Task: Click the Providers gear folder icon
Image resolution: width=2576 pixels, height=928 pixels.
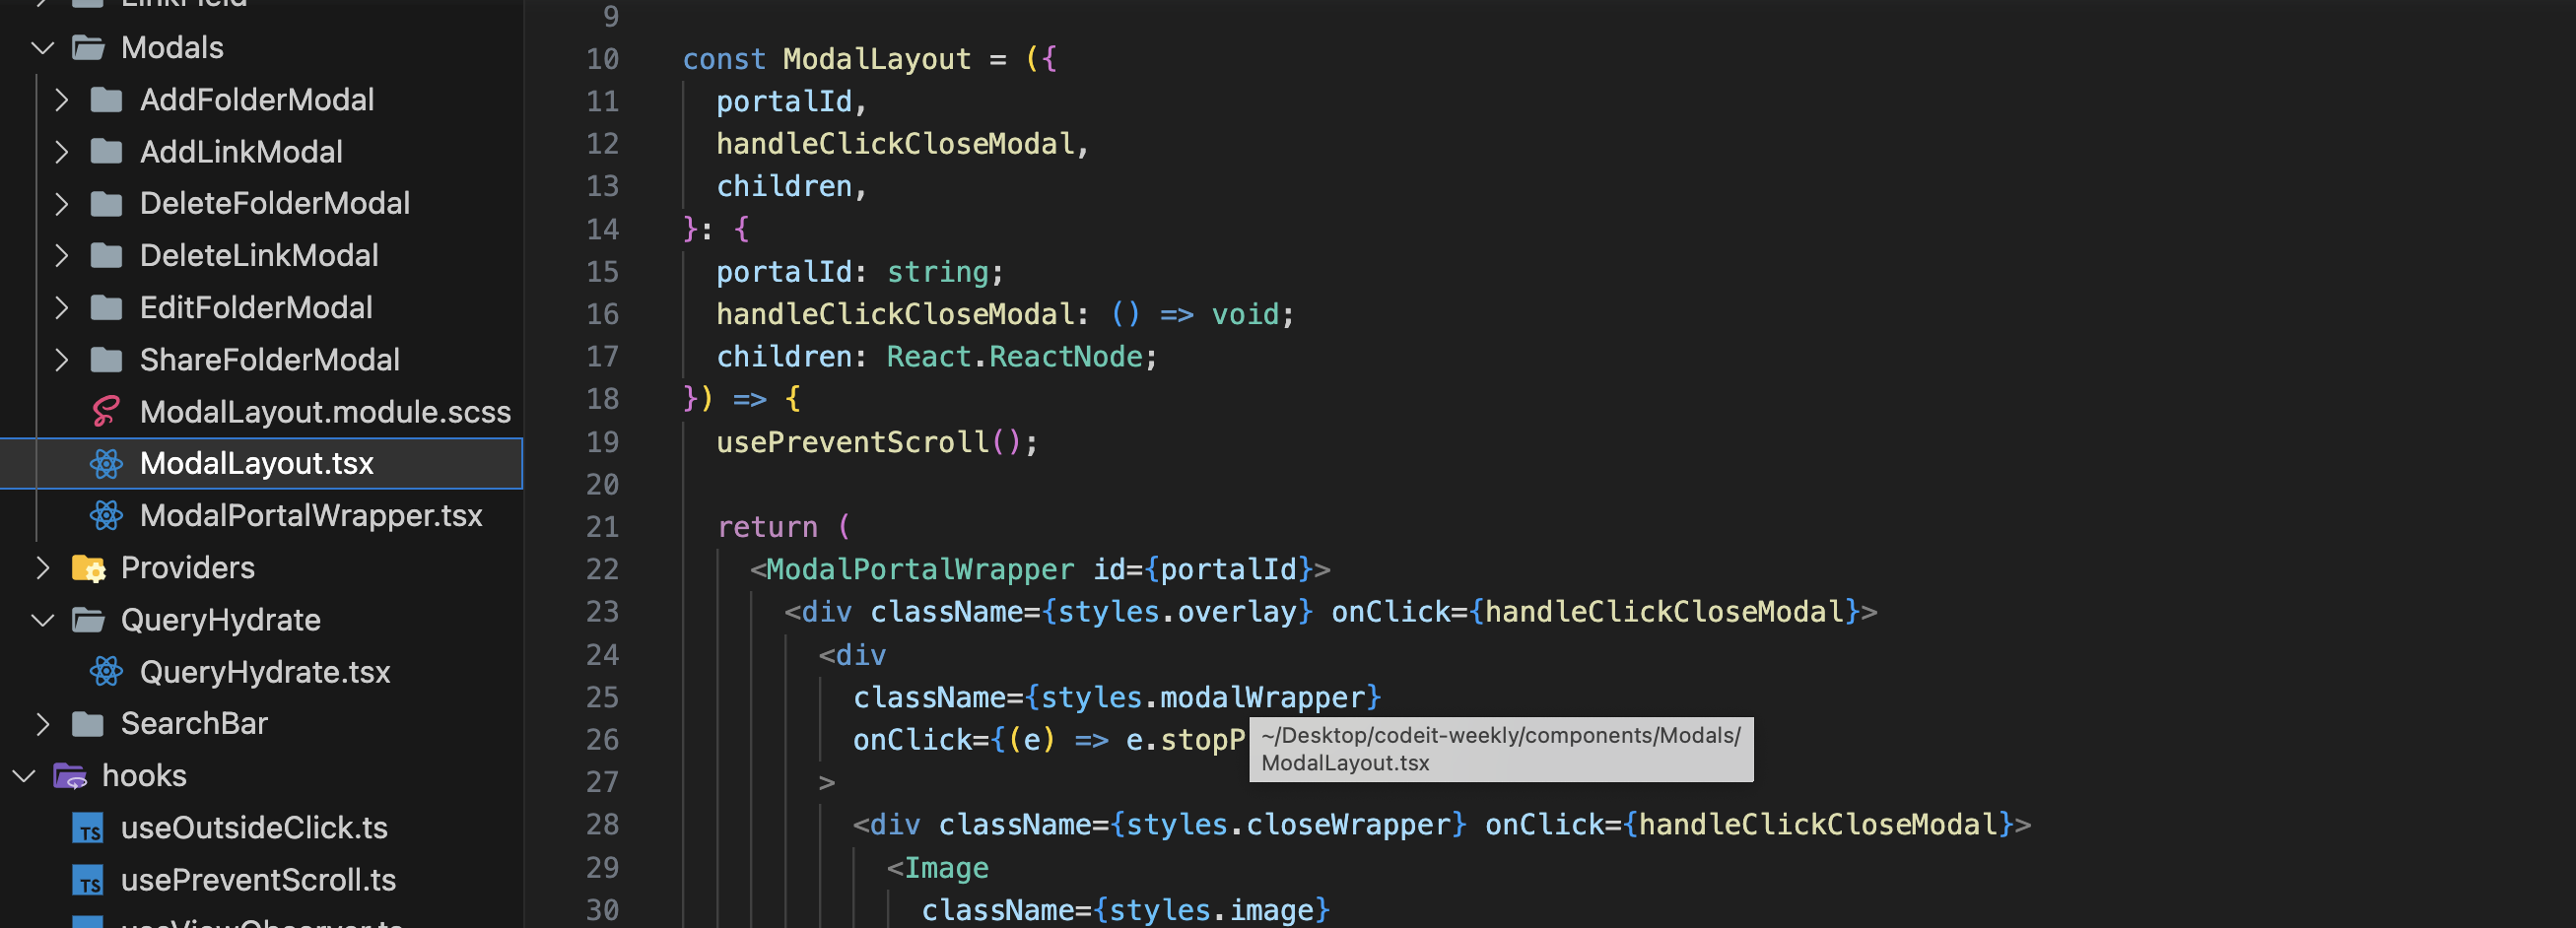Action: [x=88, y=568]
